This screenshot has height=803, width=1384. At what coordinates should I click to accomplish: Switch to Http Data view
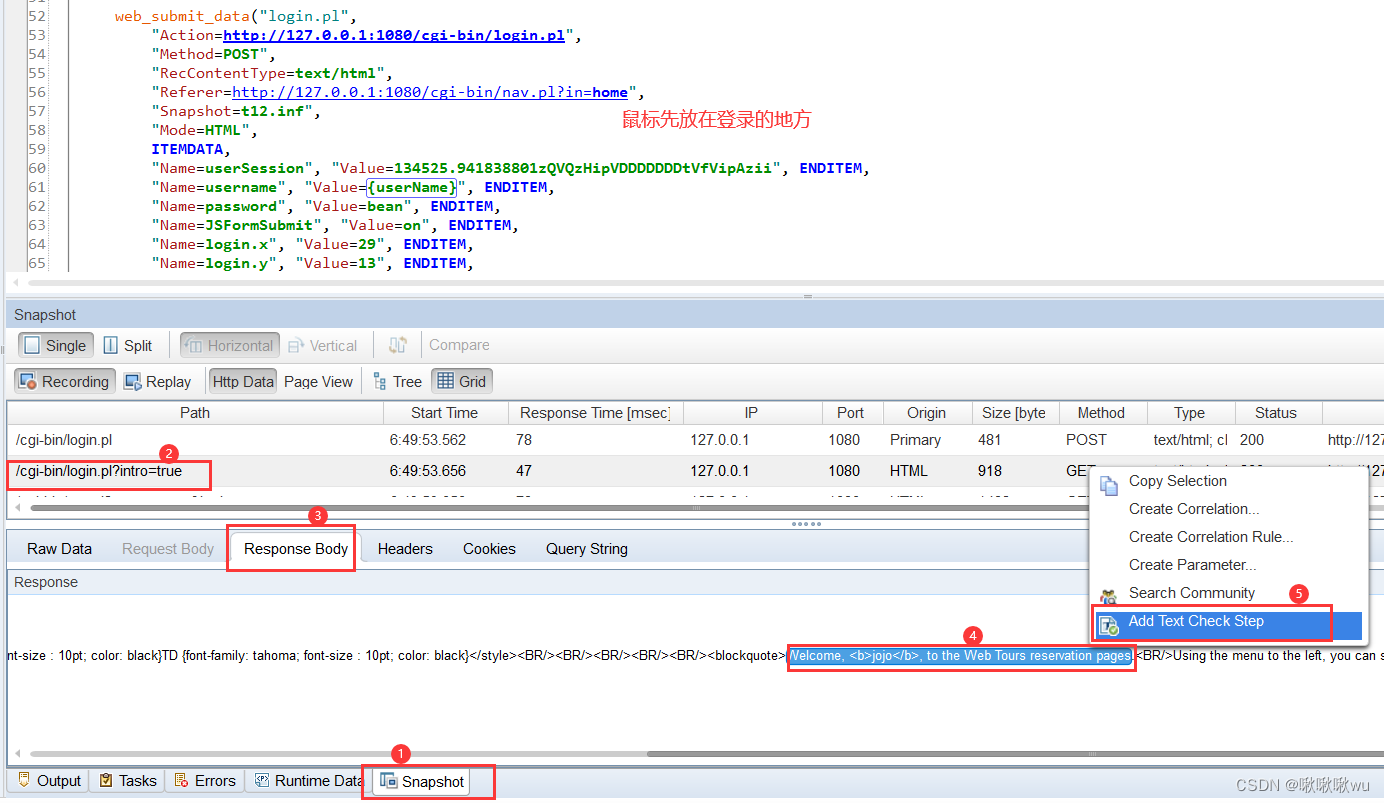(x=243, y=381)
